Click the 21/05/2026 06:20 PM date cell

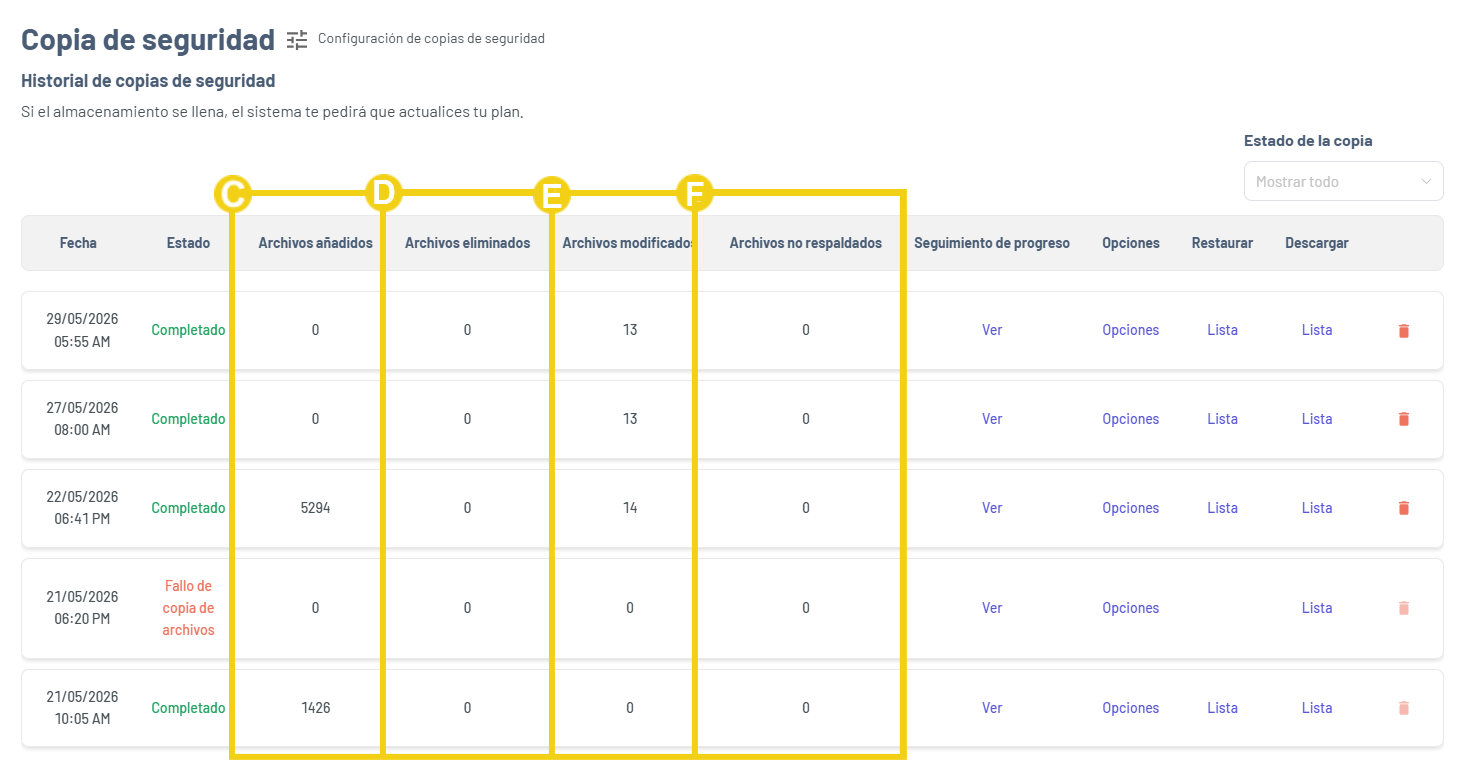[82, 608]
